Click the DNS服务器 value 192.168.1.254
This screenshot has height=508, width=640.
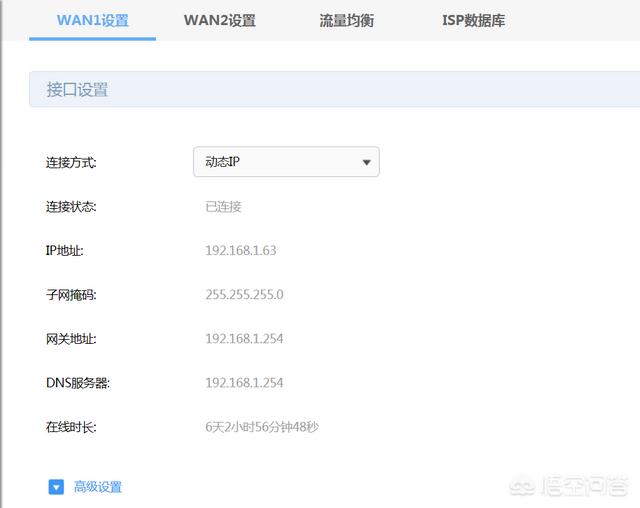coord(244,383)
